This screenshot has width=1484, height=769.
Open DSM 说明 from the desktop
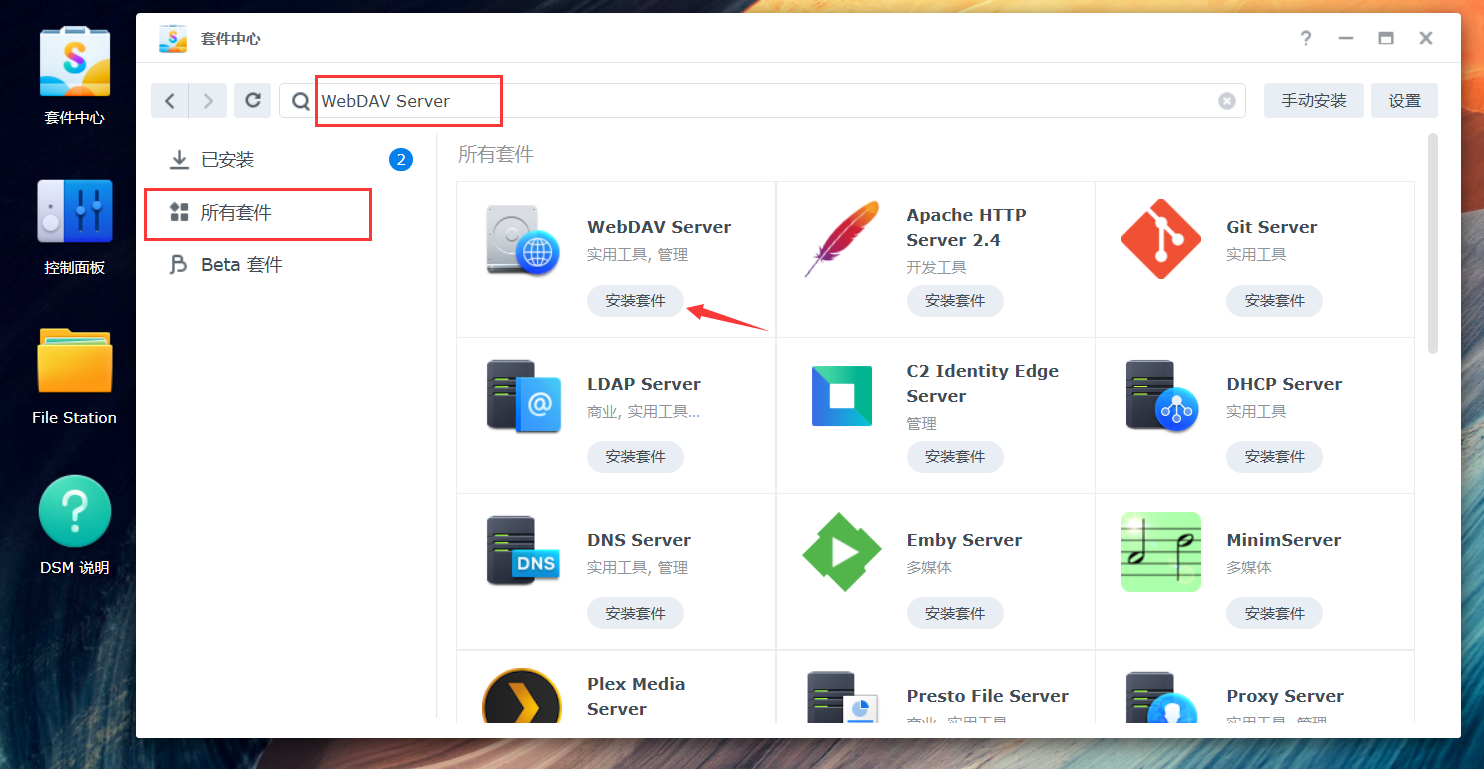[74, 510]
